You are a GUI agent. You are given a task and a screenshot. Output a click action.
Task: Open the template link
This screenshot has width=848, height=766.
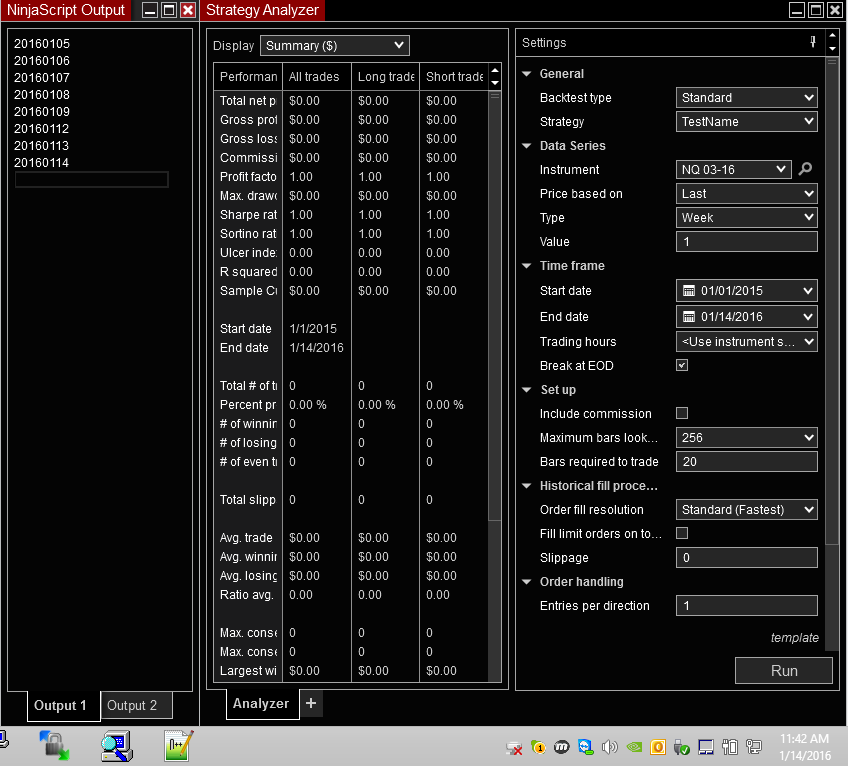pos(794,638)
